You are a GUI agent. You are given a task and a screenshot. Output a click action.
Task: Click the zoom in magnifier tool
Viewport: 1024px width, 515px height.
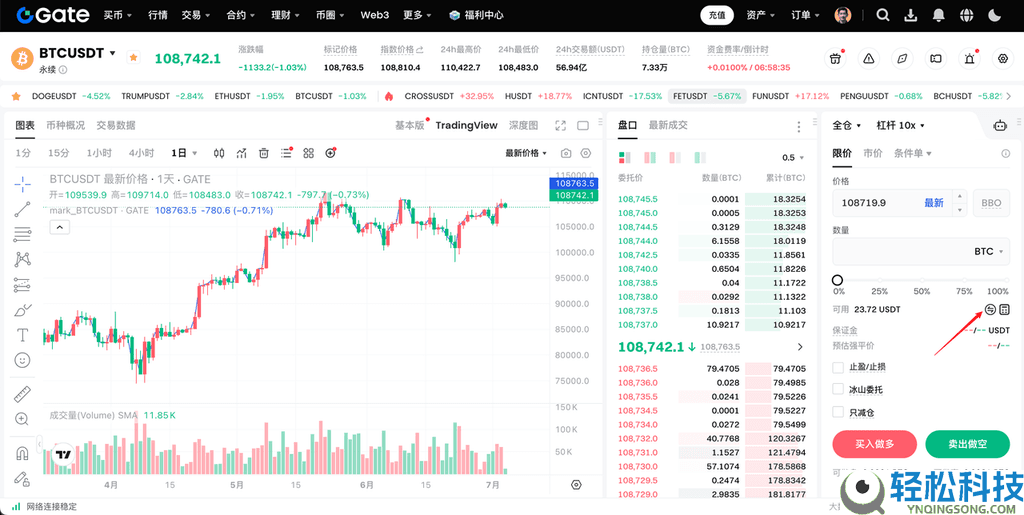coord(22,419)
